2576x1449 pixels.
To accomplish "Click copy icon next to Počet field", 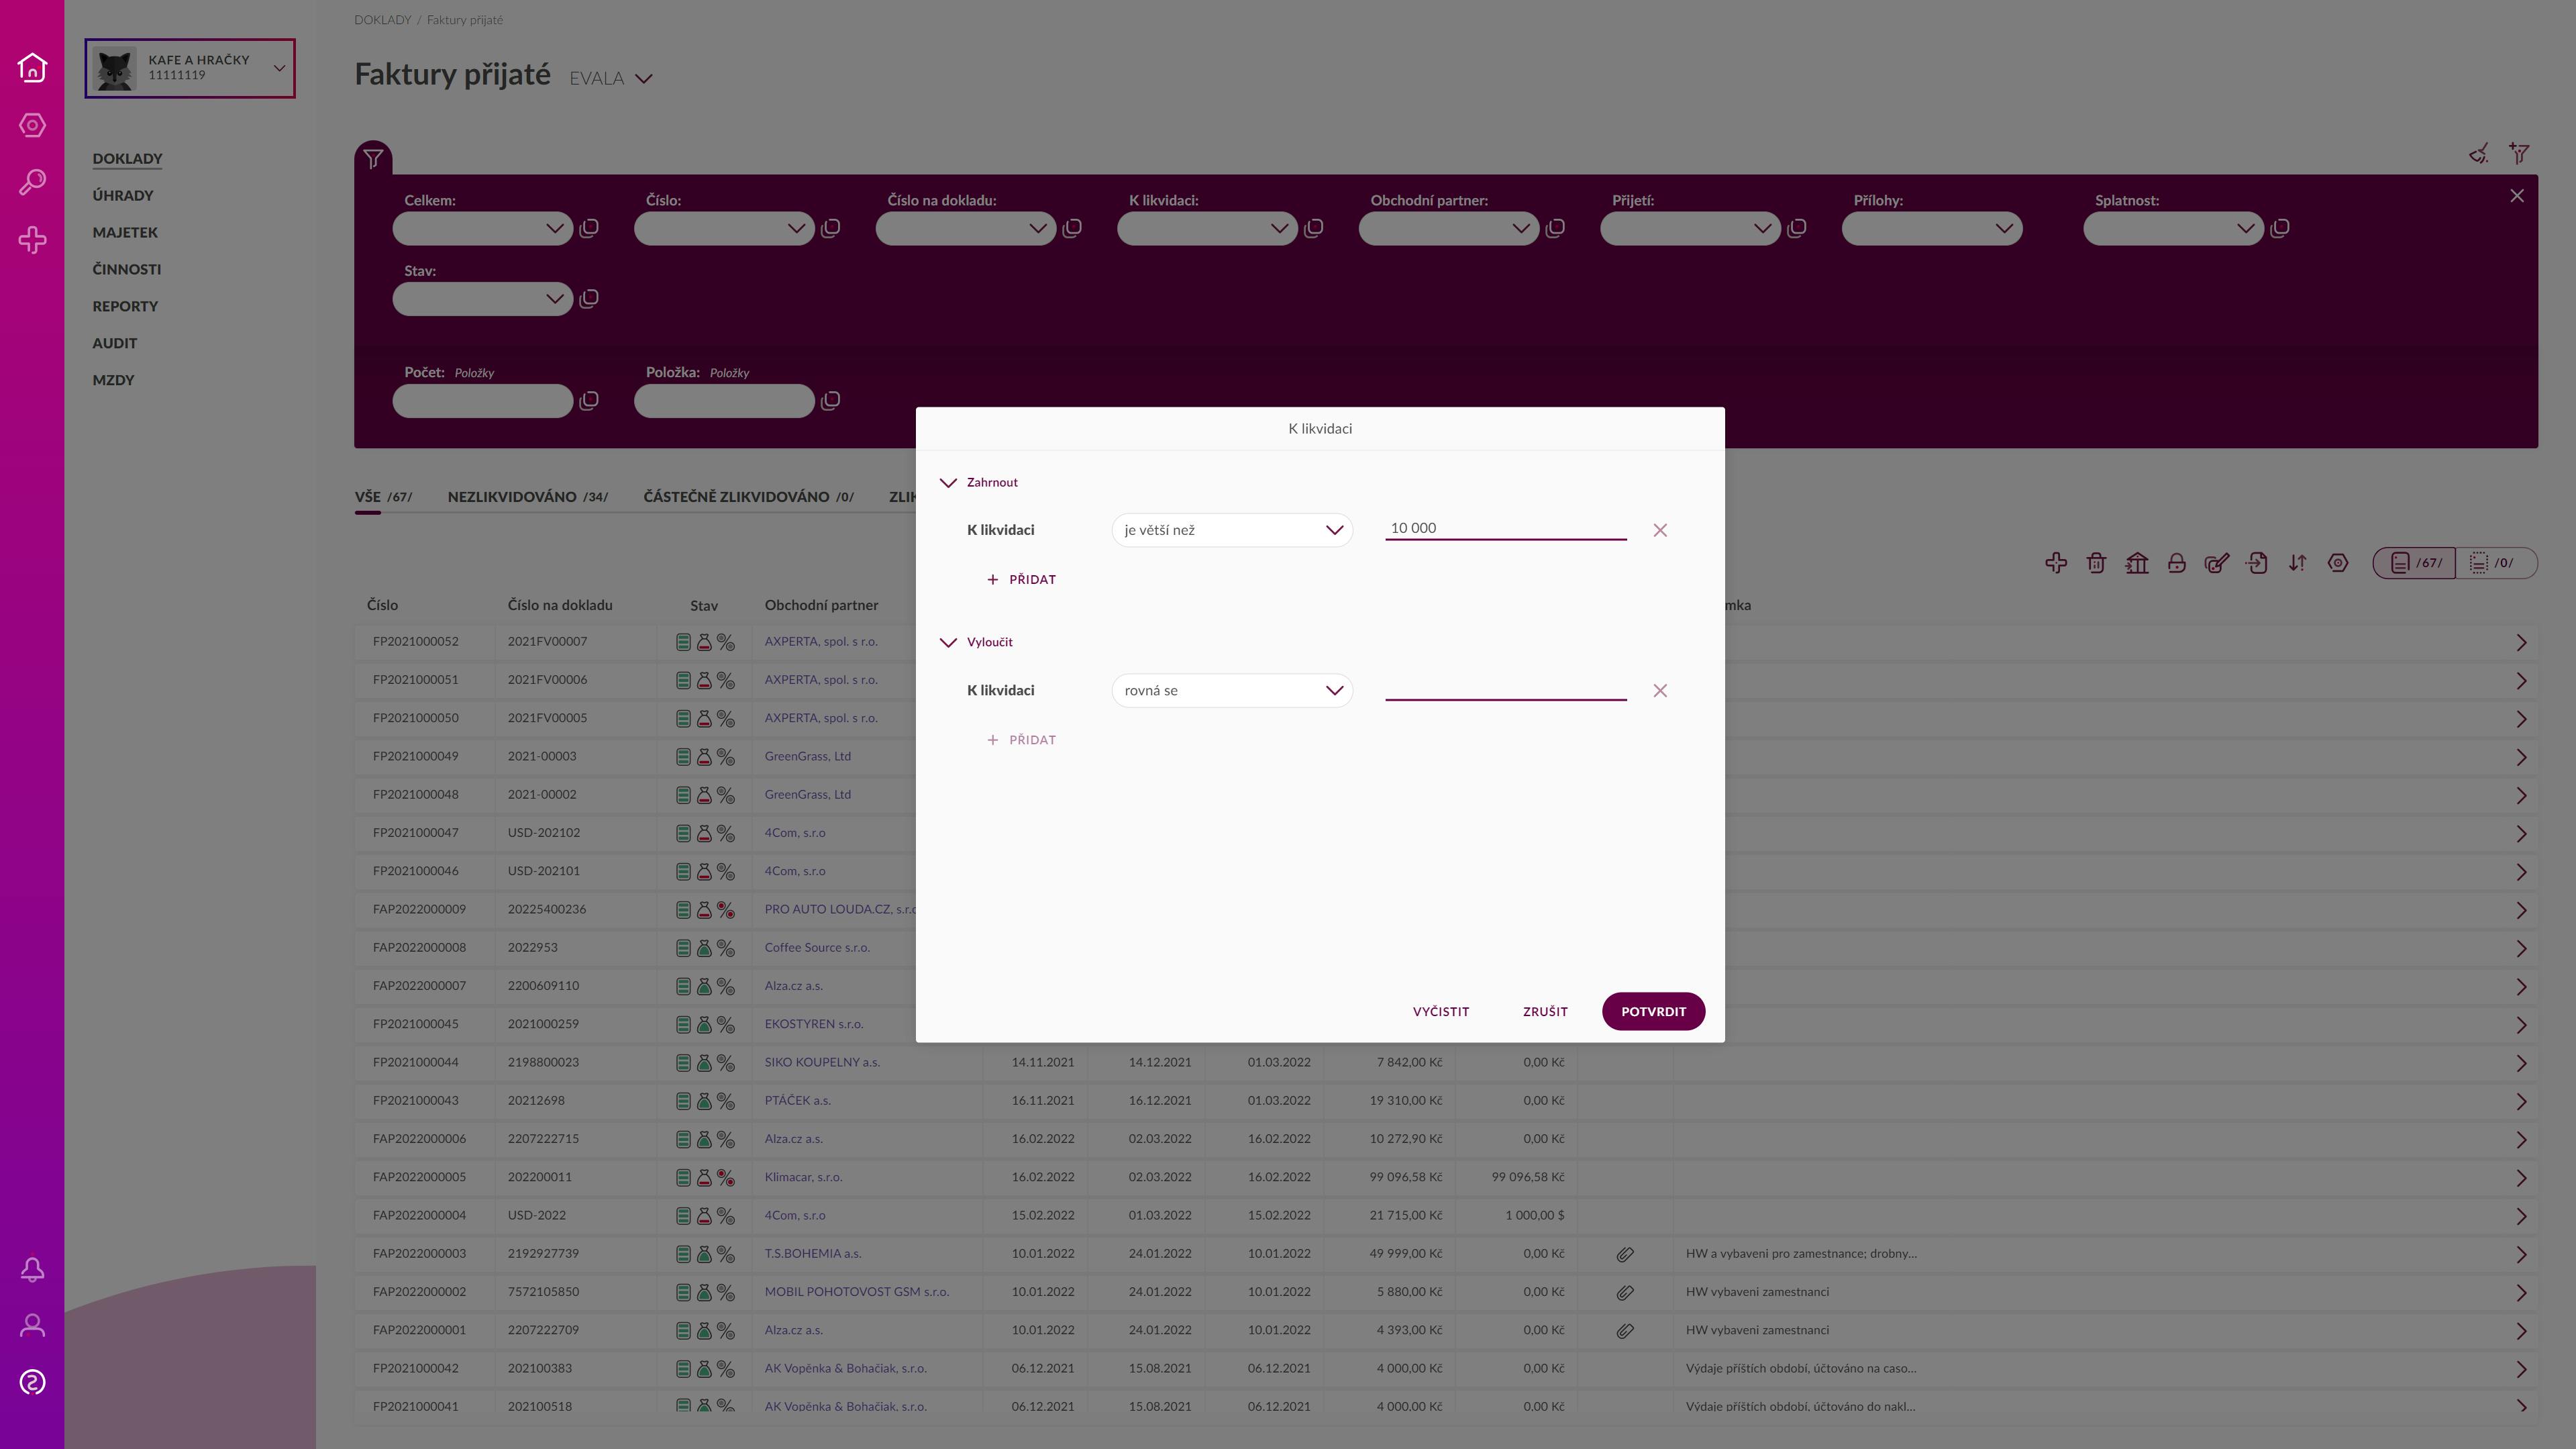I will point(589,401).
